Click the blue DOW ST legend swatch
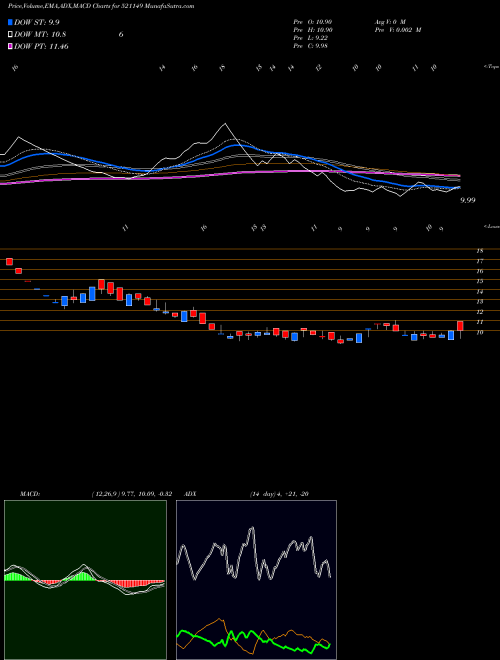The width and height of the screenshot is (500, 660). click(x=10, y=23)
